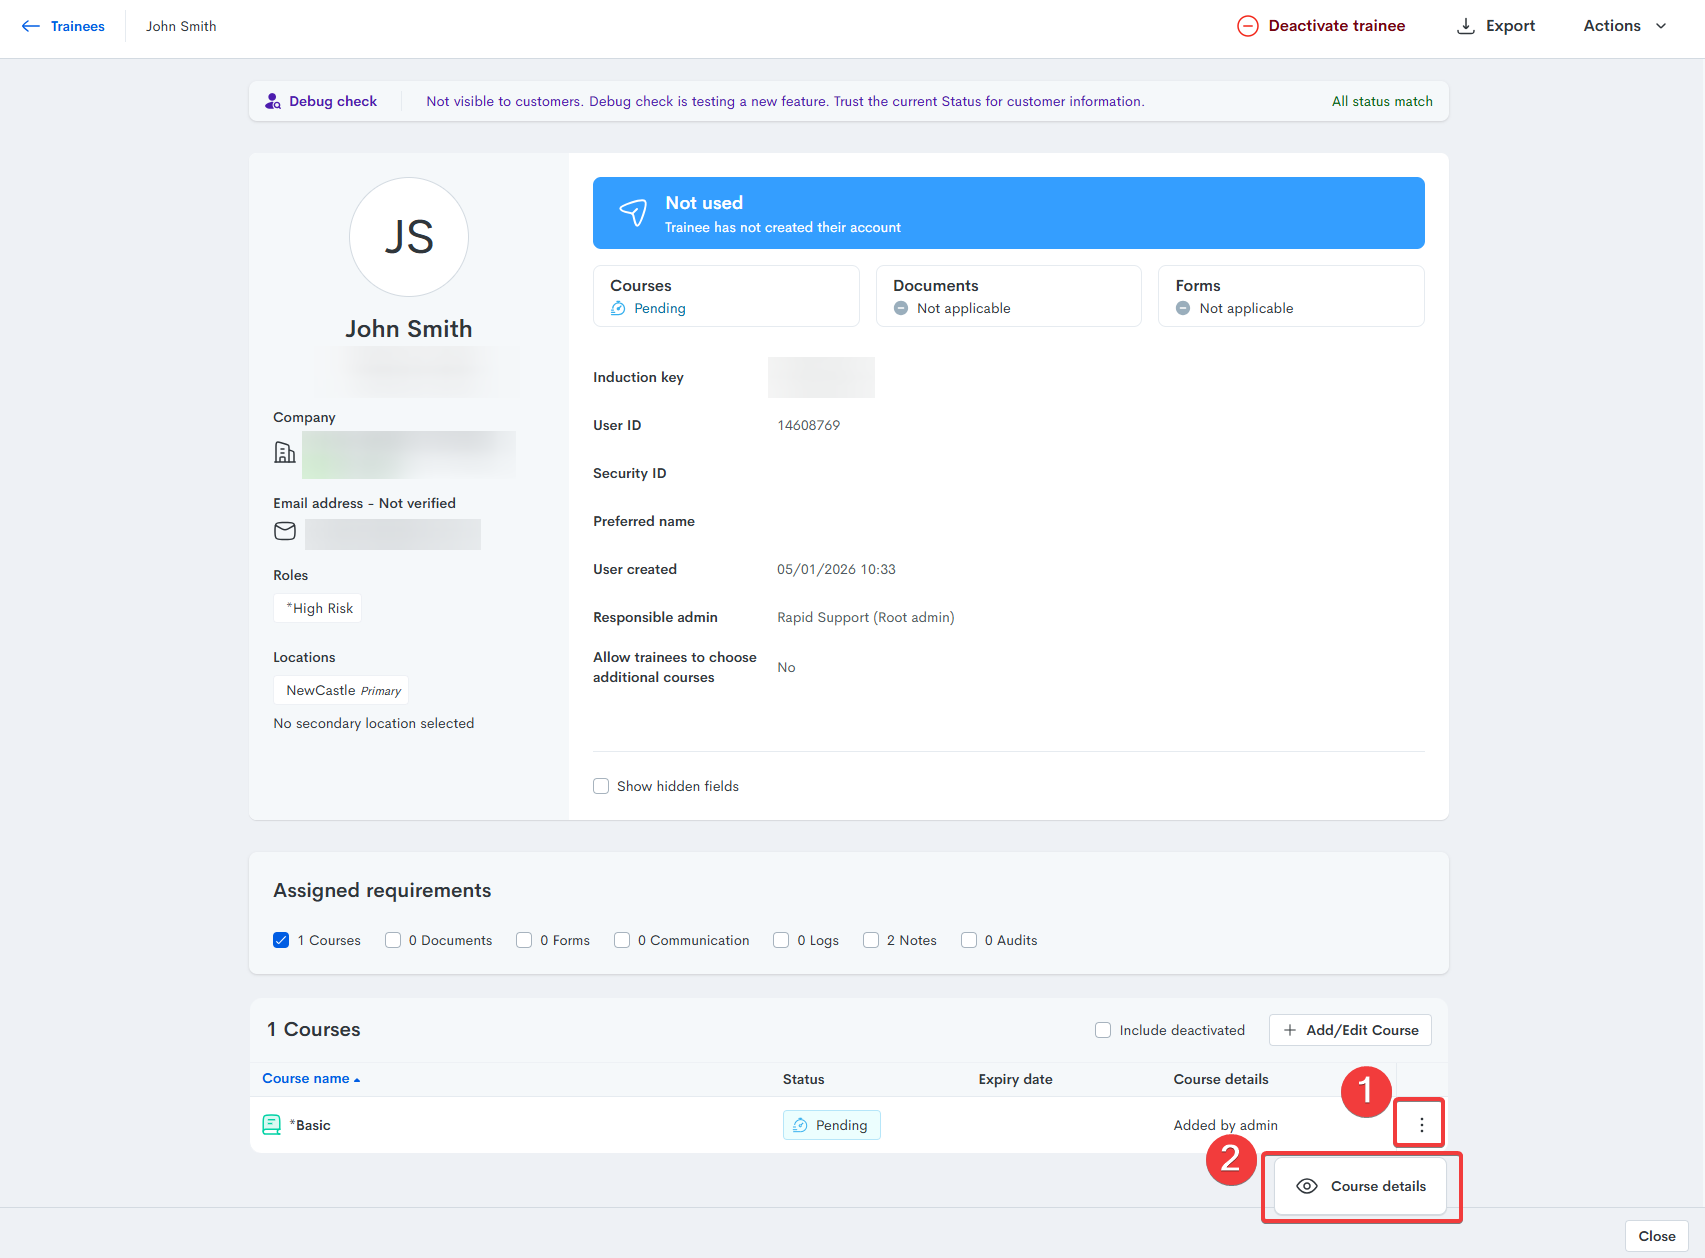1705x1258 pixels.
Task: Check the 2 Notes filter checkbox
Action: click(871, 940)
